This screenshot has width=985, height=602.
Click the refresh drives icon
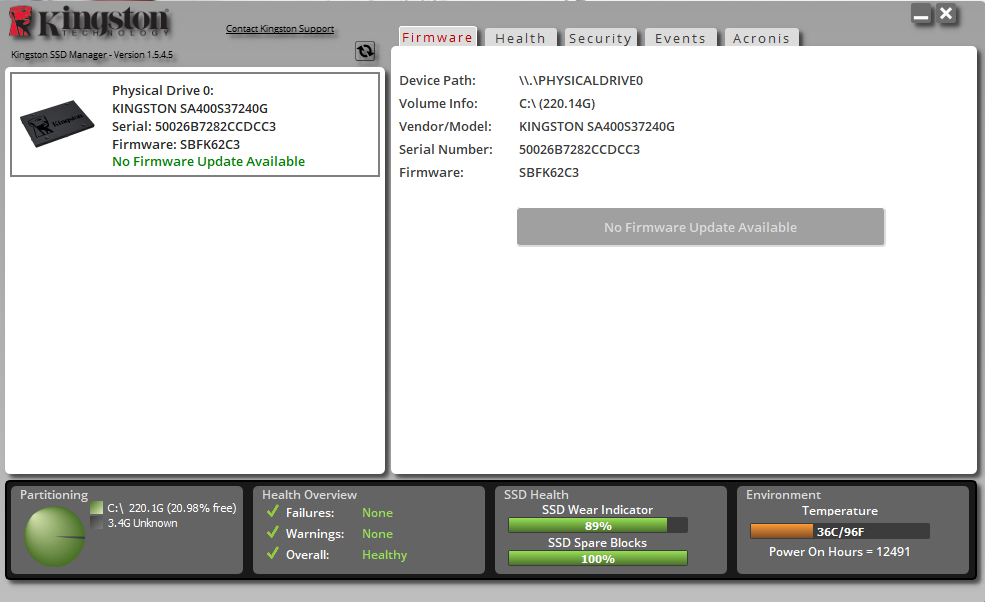(x=365, y=51)
